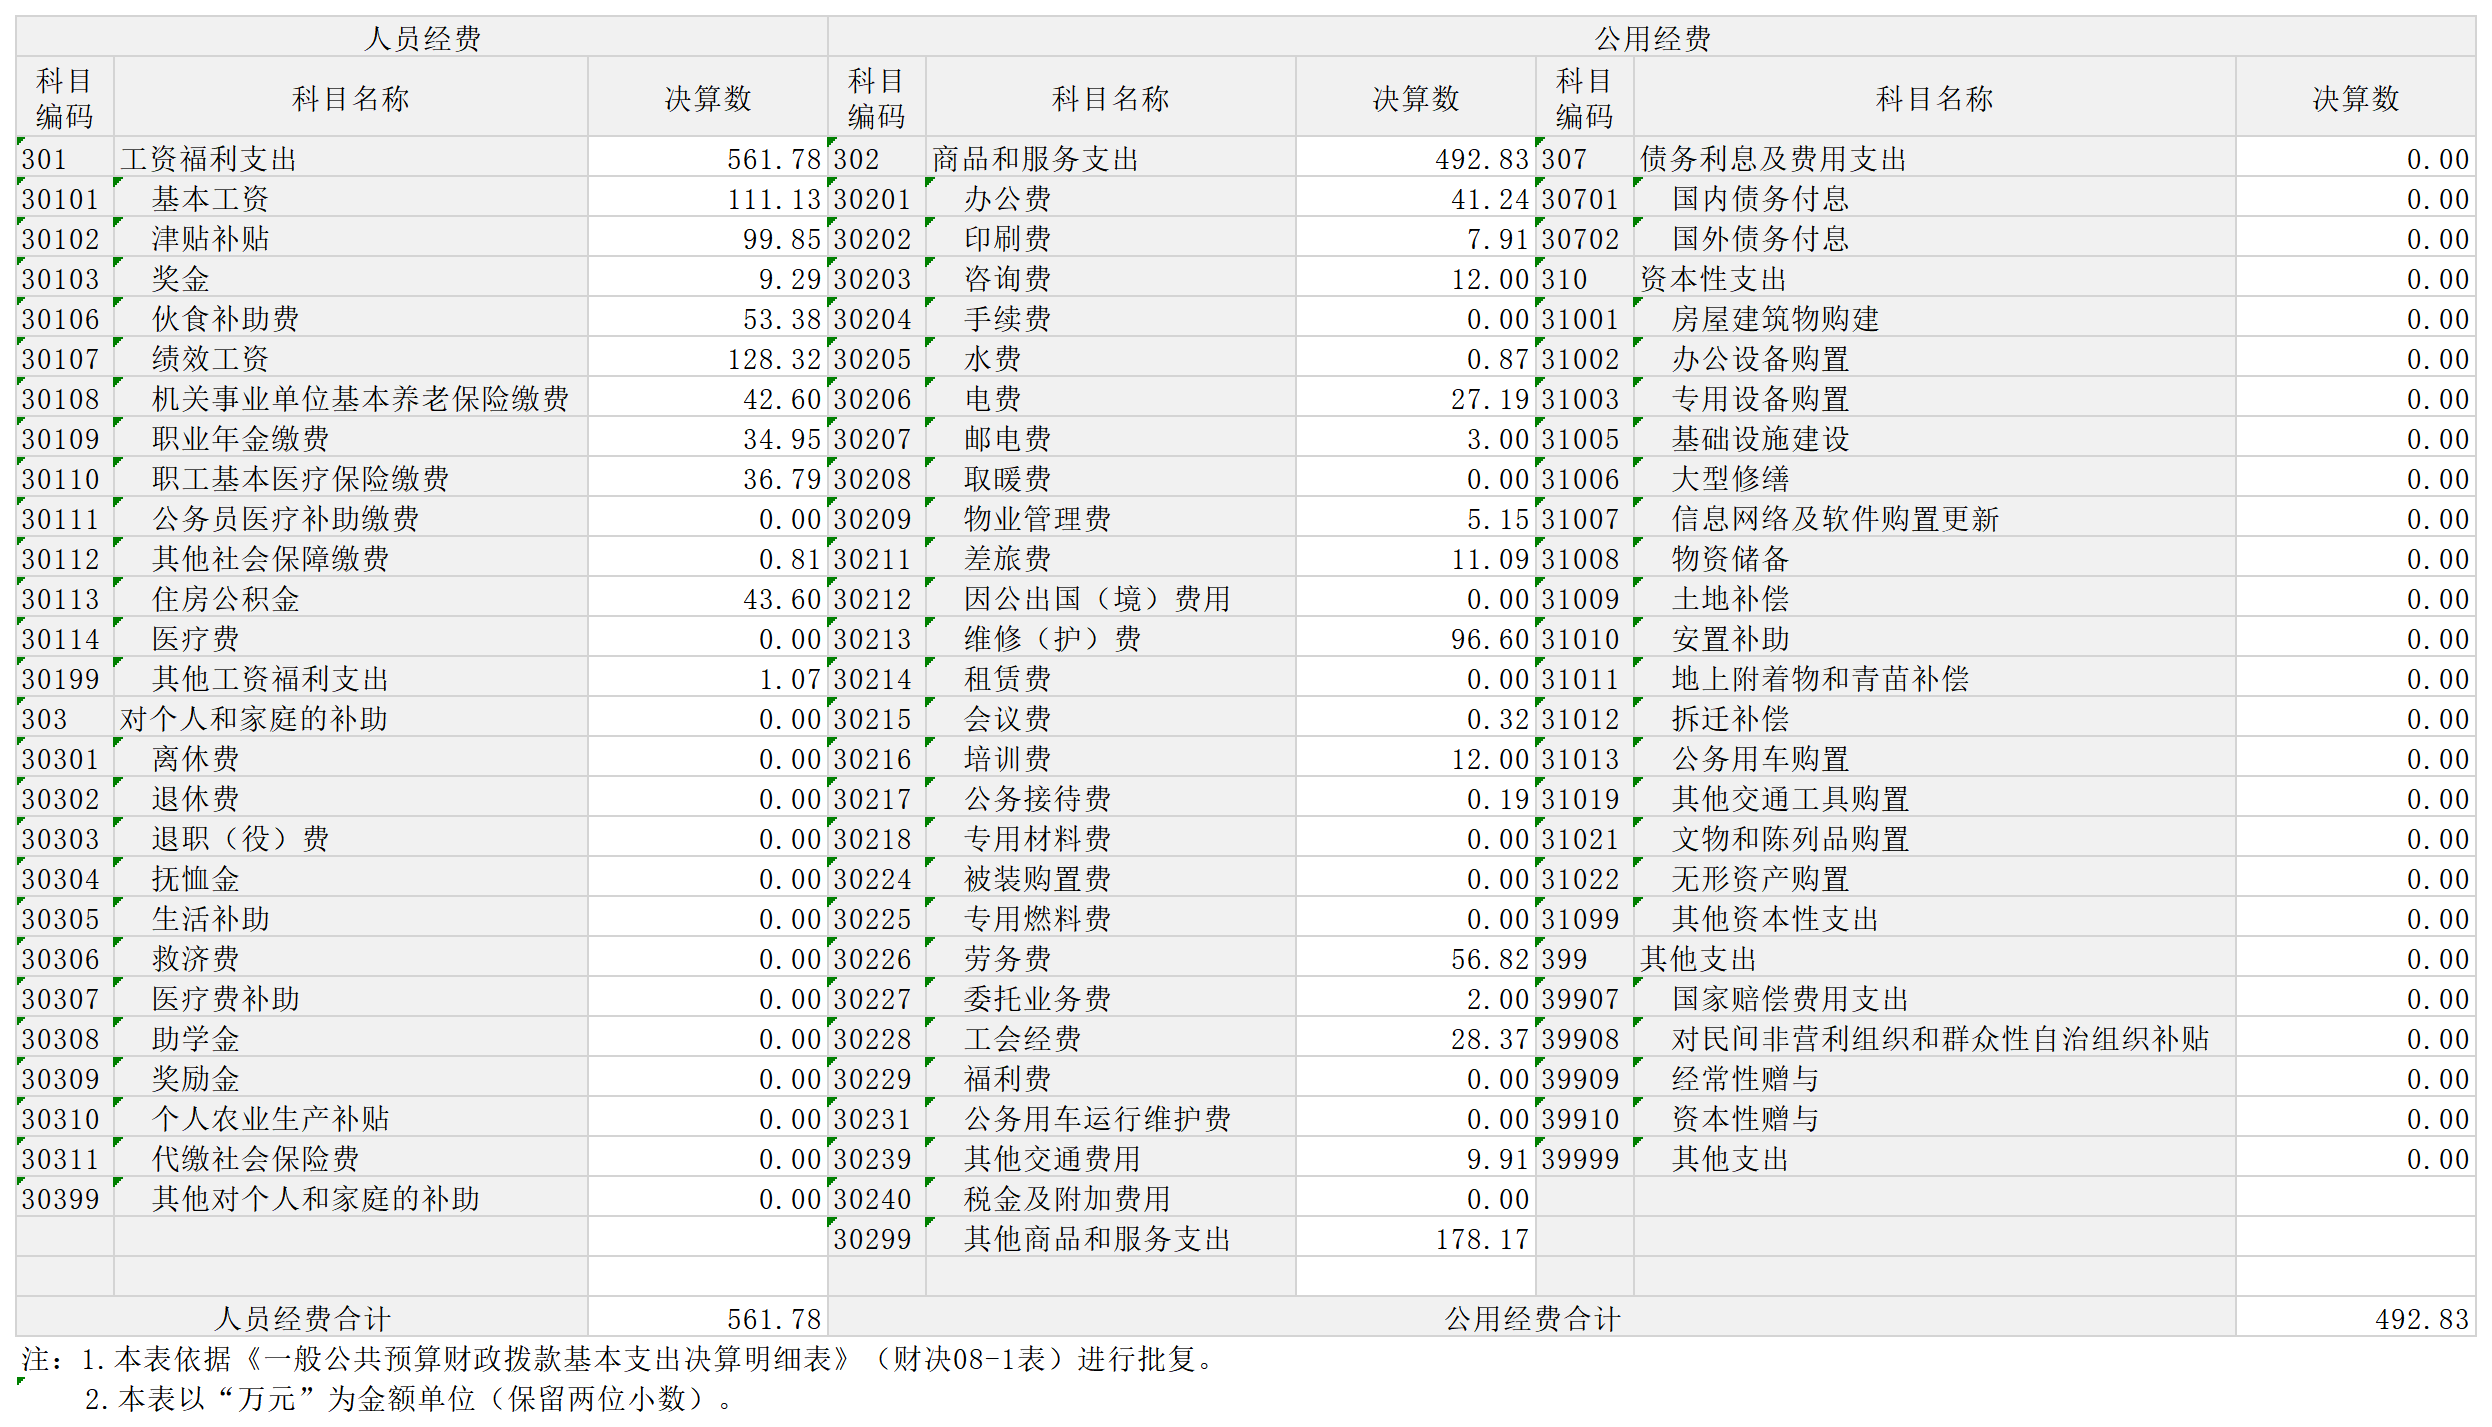The width and height of the screenshot is (2492, 1427).
Task: Click the 人员经费 header cell
Action: 421,38
